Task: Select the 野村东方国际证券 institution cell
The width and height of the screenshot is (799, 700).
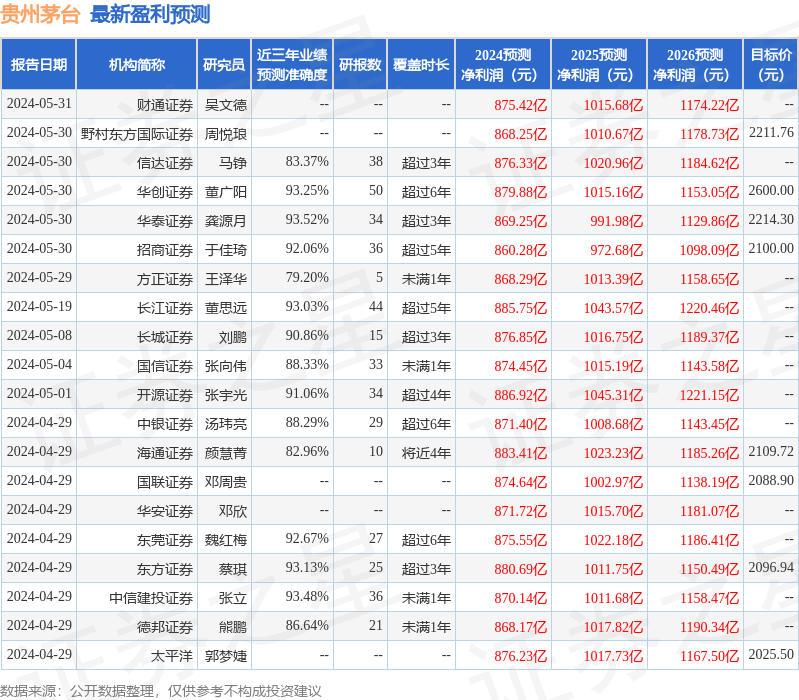Action: (137, 134)
